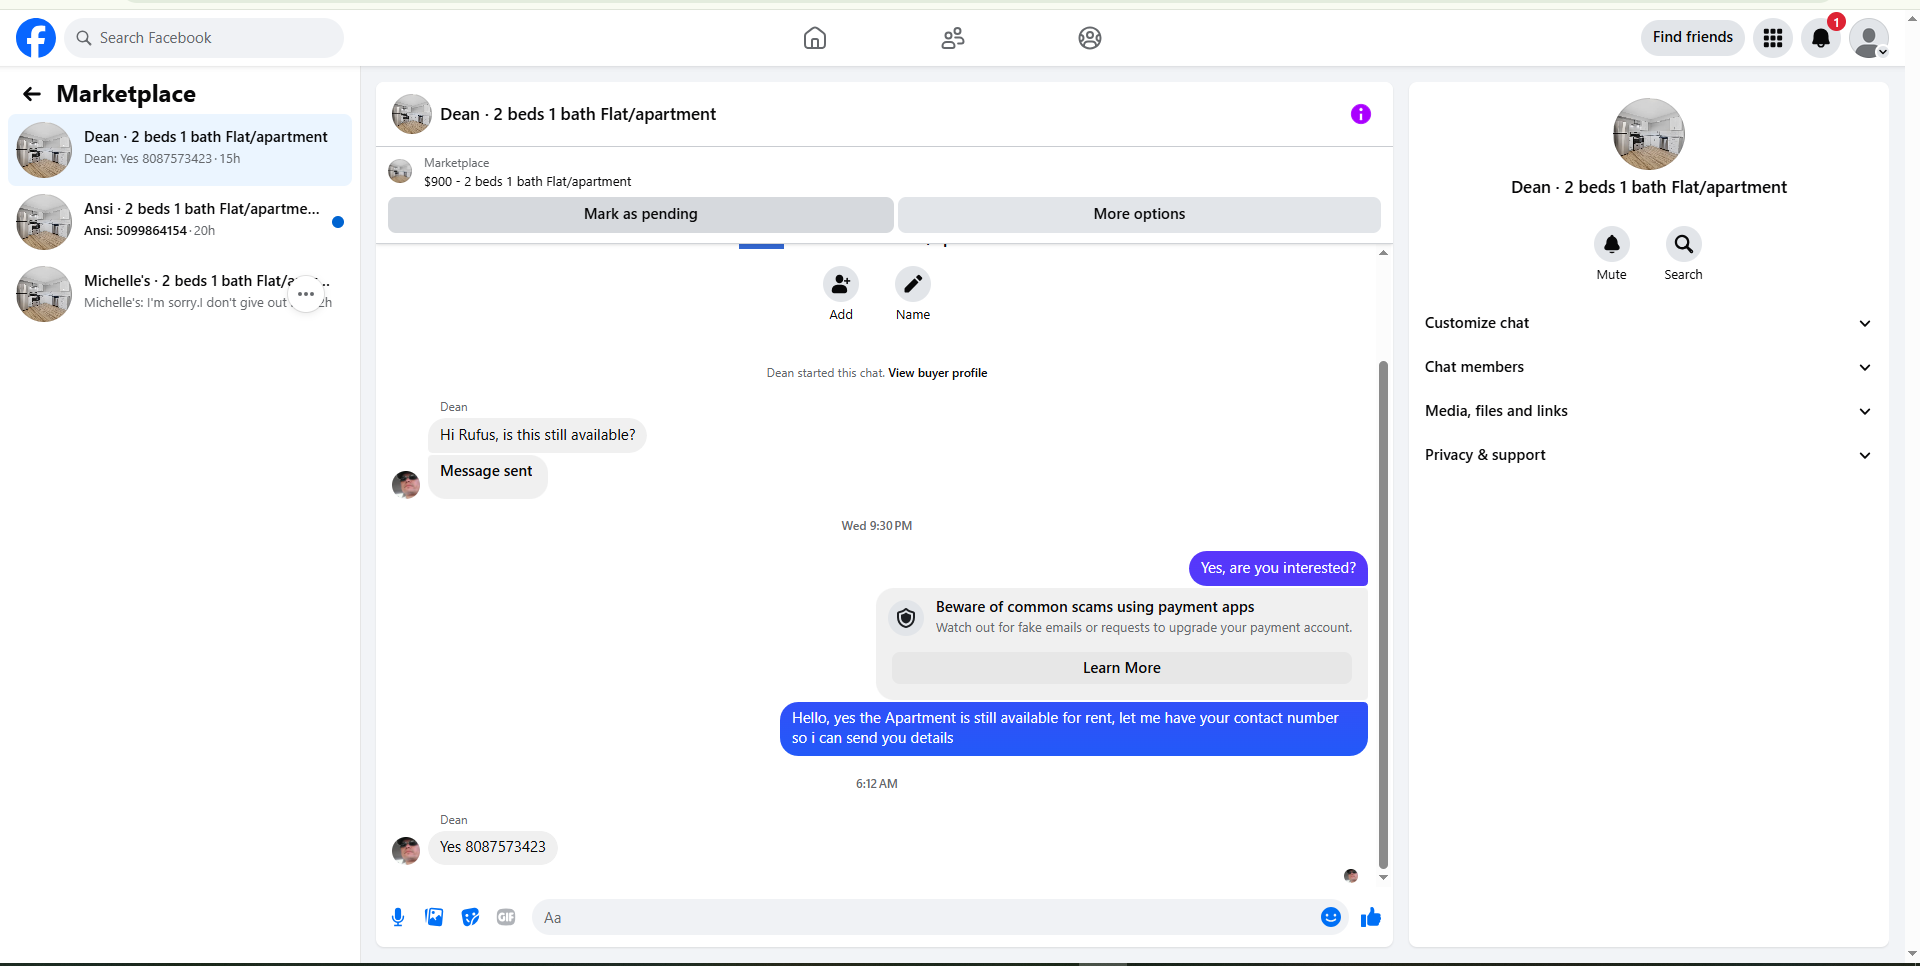Screen dimensions: 1920x966
Task: Send a thumbs up like
Action: click(x=1371, y=917)
